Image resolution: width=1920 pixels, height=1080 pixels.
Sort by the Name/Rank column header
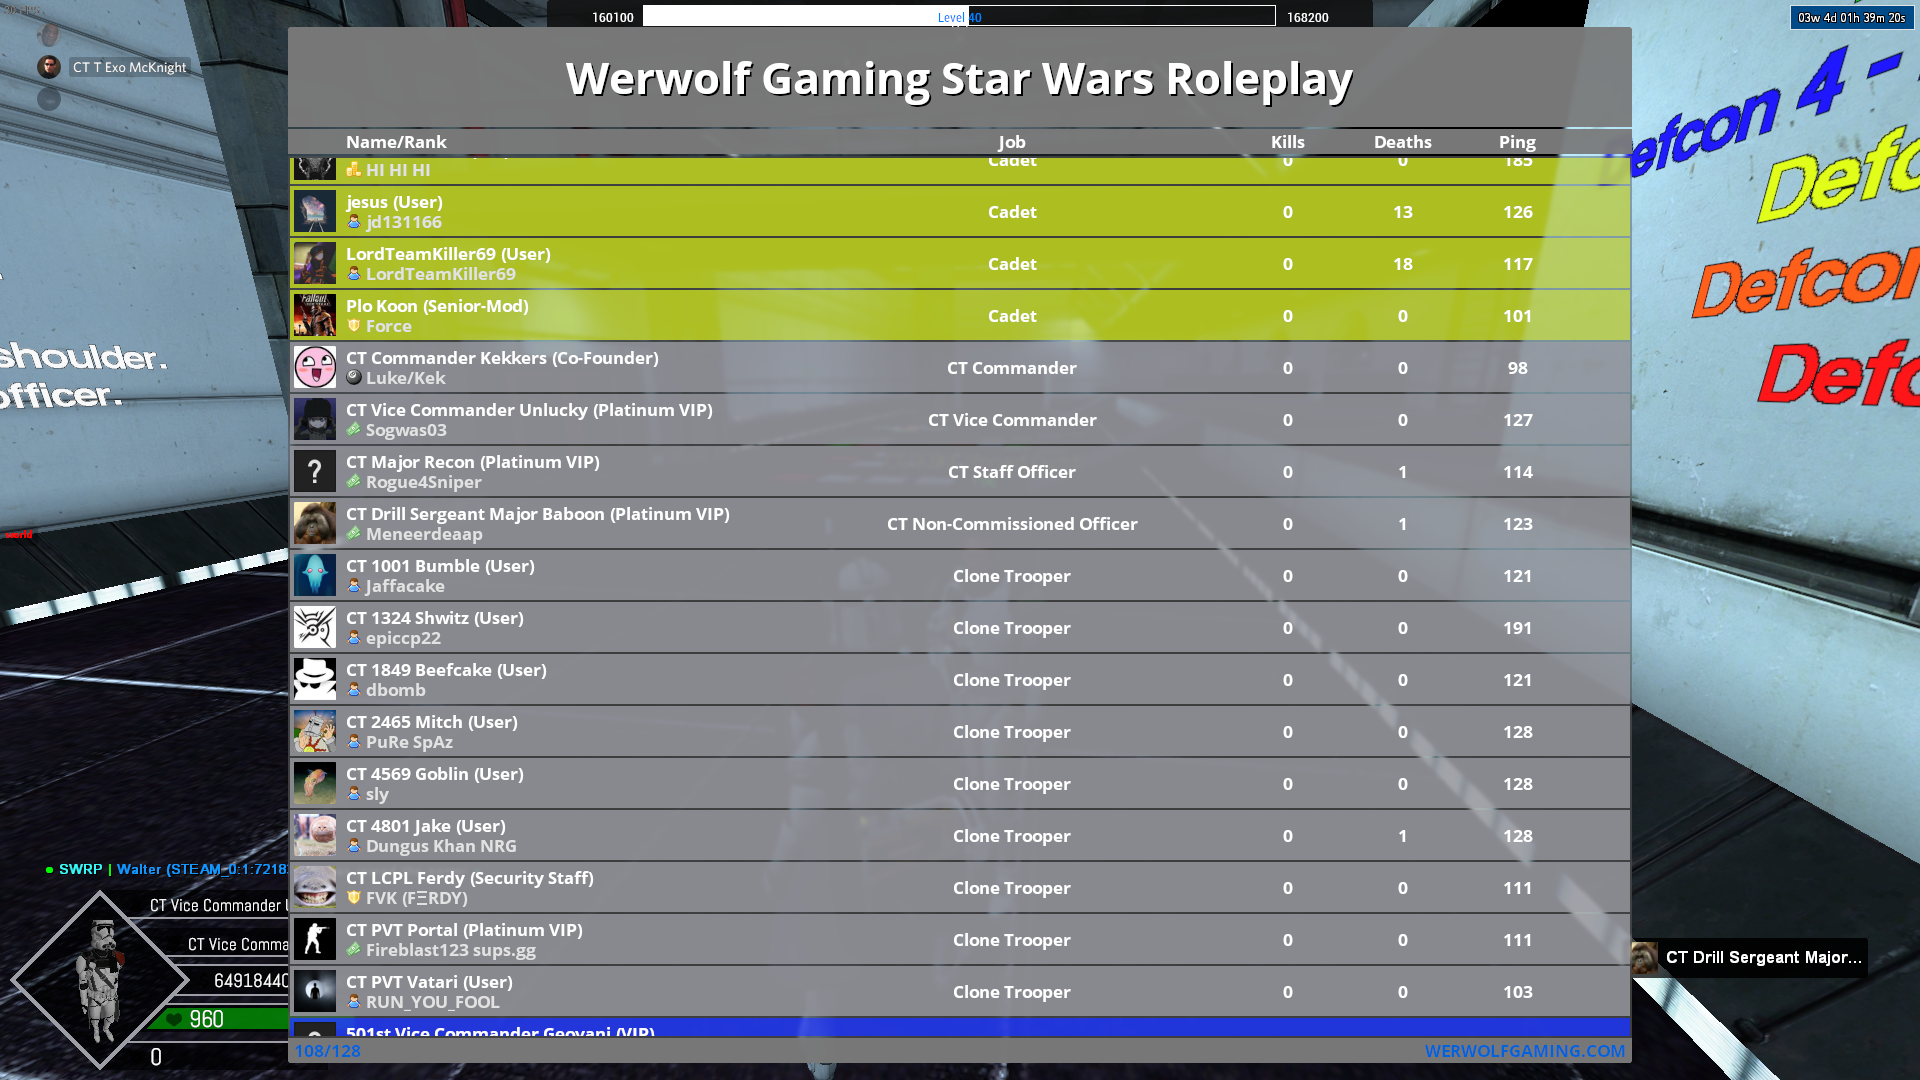coord(396,142)
